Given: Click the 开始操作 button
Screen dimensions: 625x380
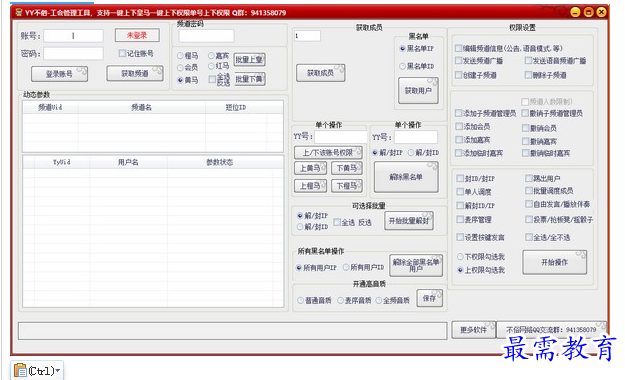Looking at the screenshot, I should 554,262.
